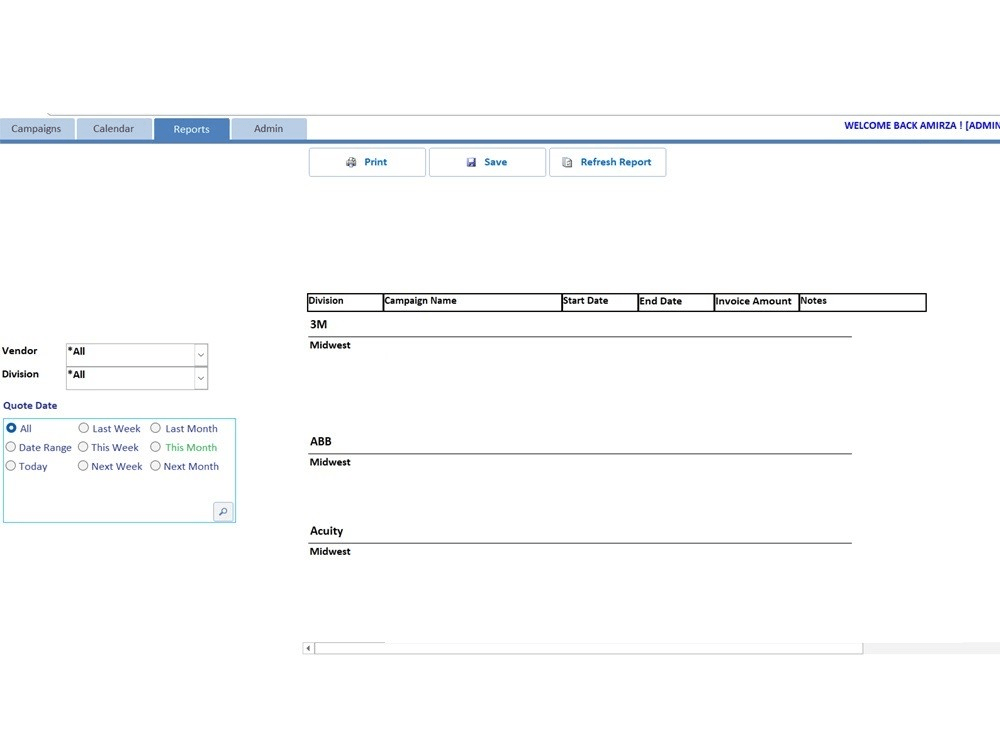Switch to the Calendar tab
1000x750 pixels.
(x=114, y=129)
